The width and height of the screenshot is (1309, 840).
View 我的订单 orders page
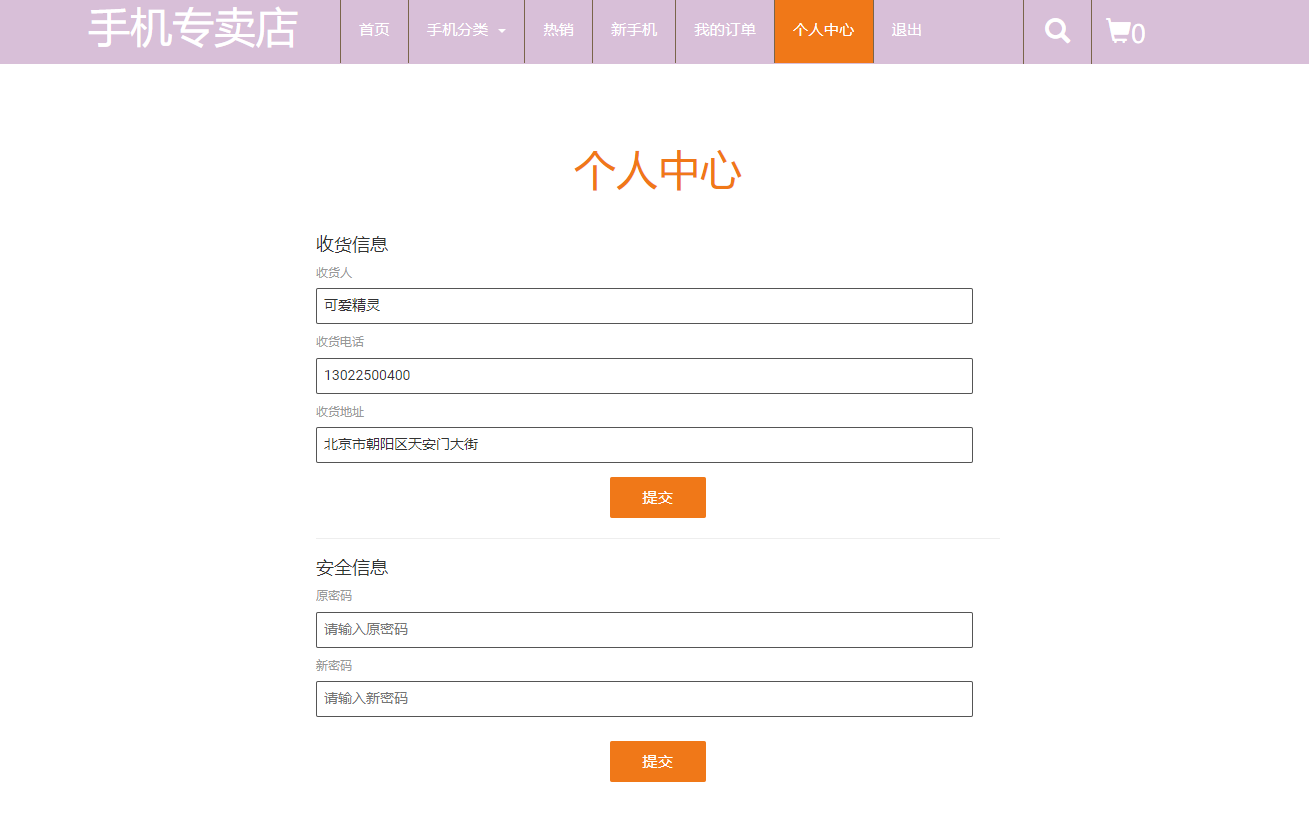(724, 31)
